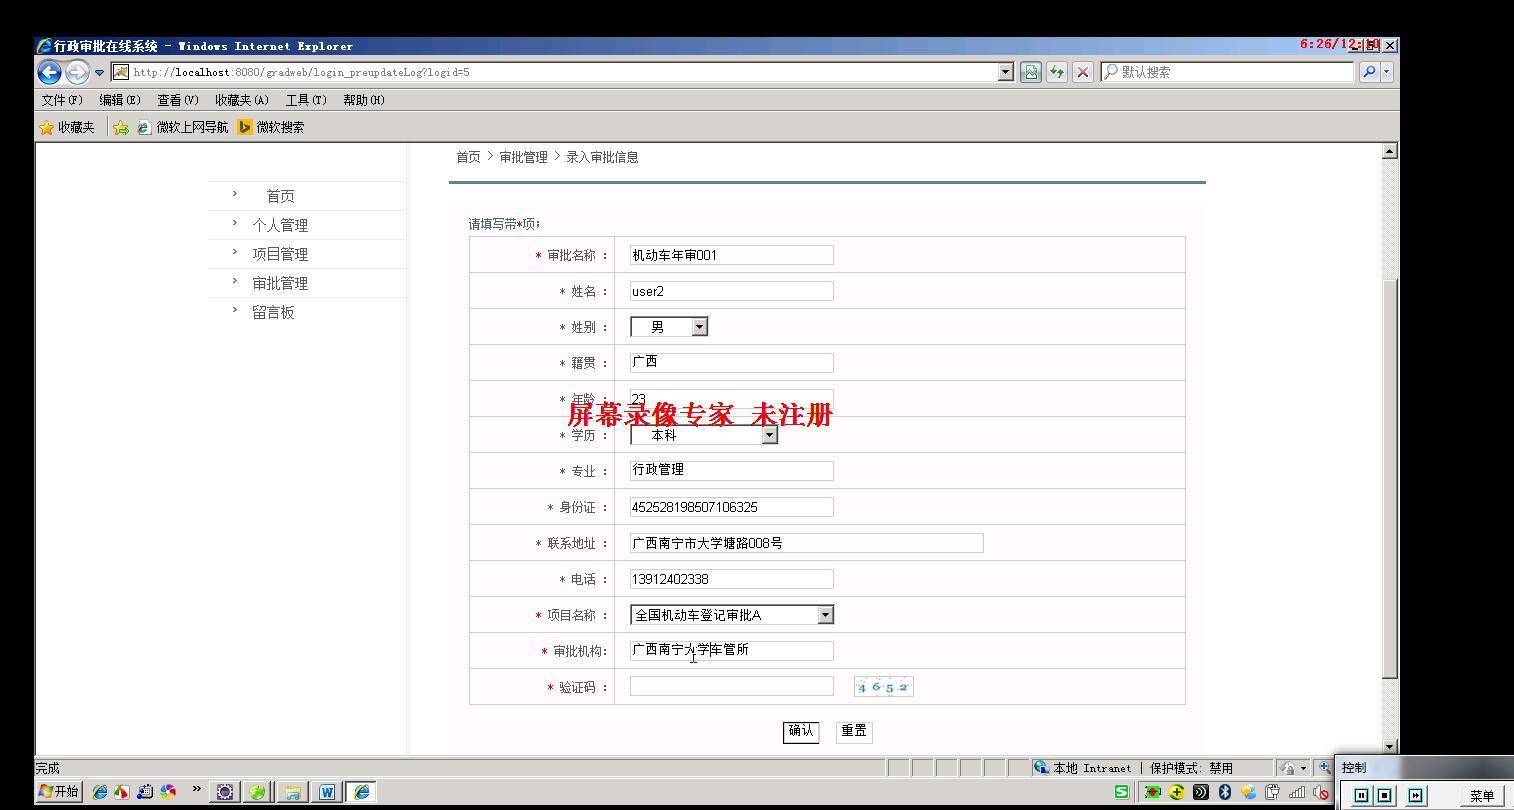This screenshot has width=1514, height=810.
Task: Click the 姓名 field containing user2
Action: click(731, 291)
